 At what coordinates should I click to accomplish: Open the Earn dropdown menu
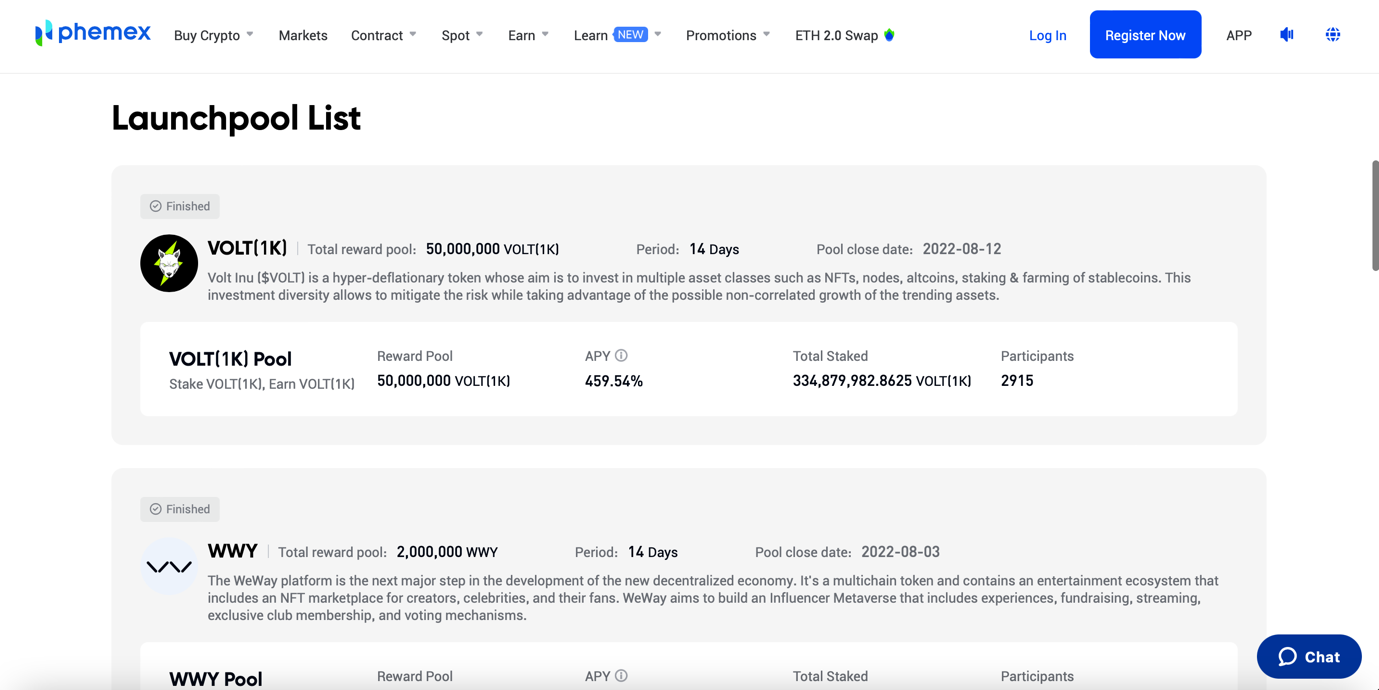click(528, 35)
